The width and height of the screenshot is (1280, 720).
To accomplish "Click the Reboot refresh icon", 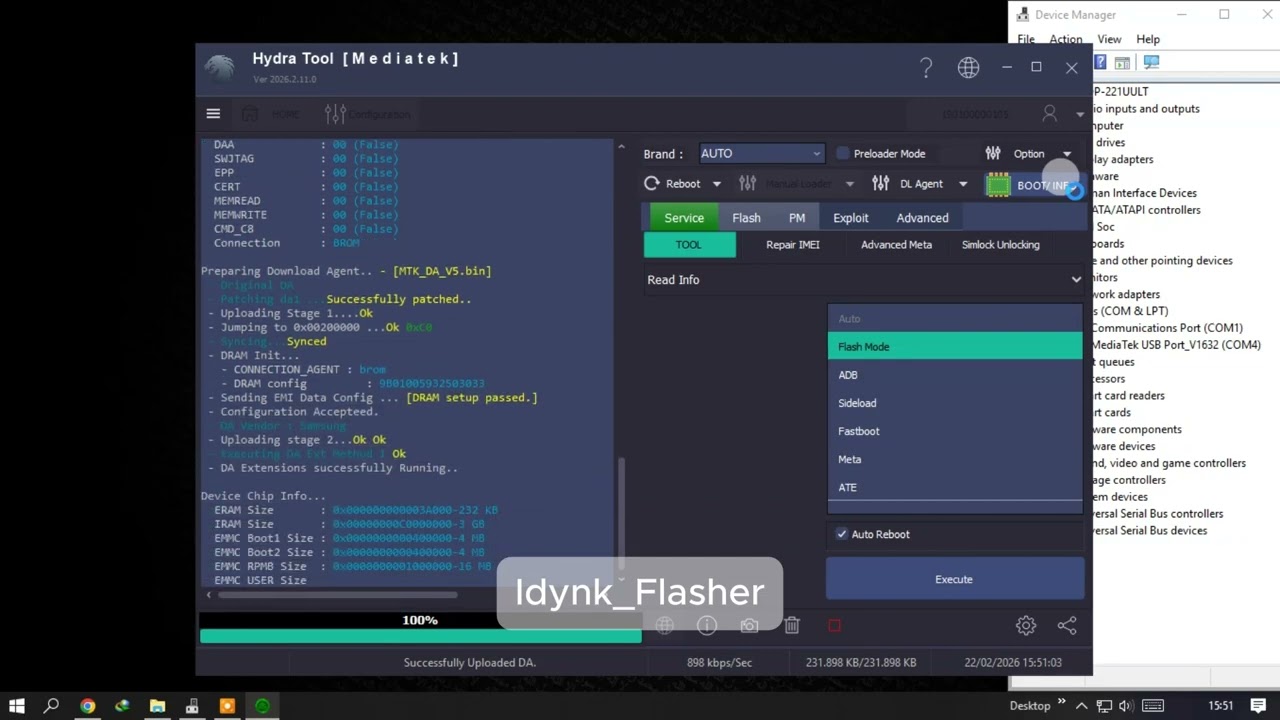I will tap(652, 184).
